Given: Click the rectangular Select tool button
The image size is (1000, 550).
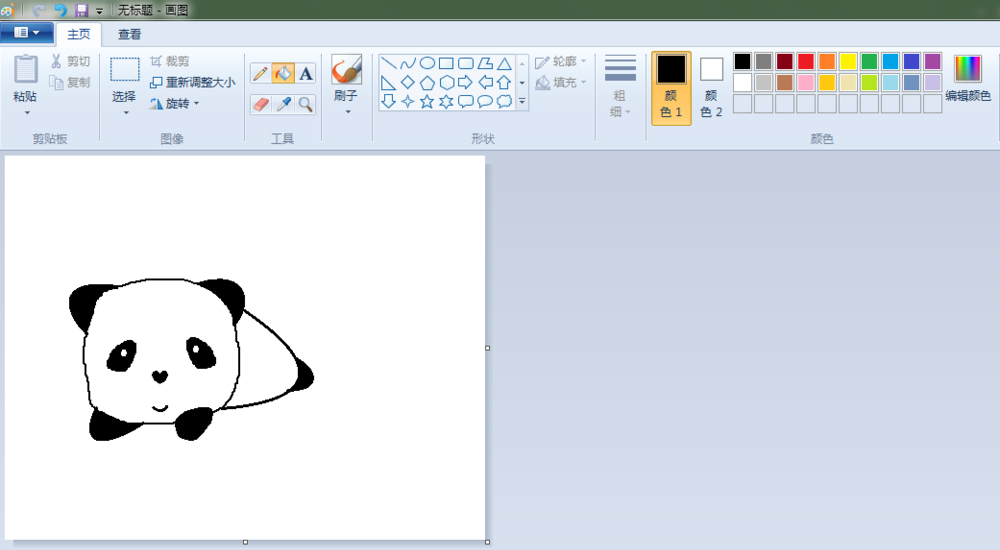Looking at the screenshot, I should pyautogui.click(x=124, y=70).
